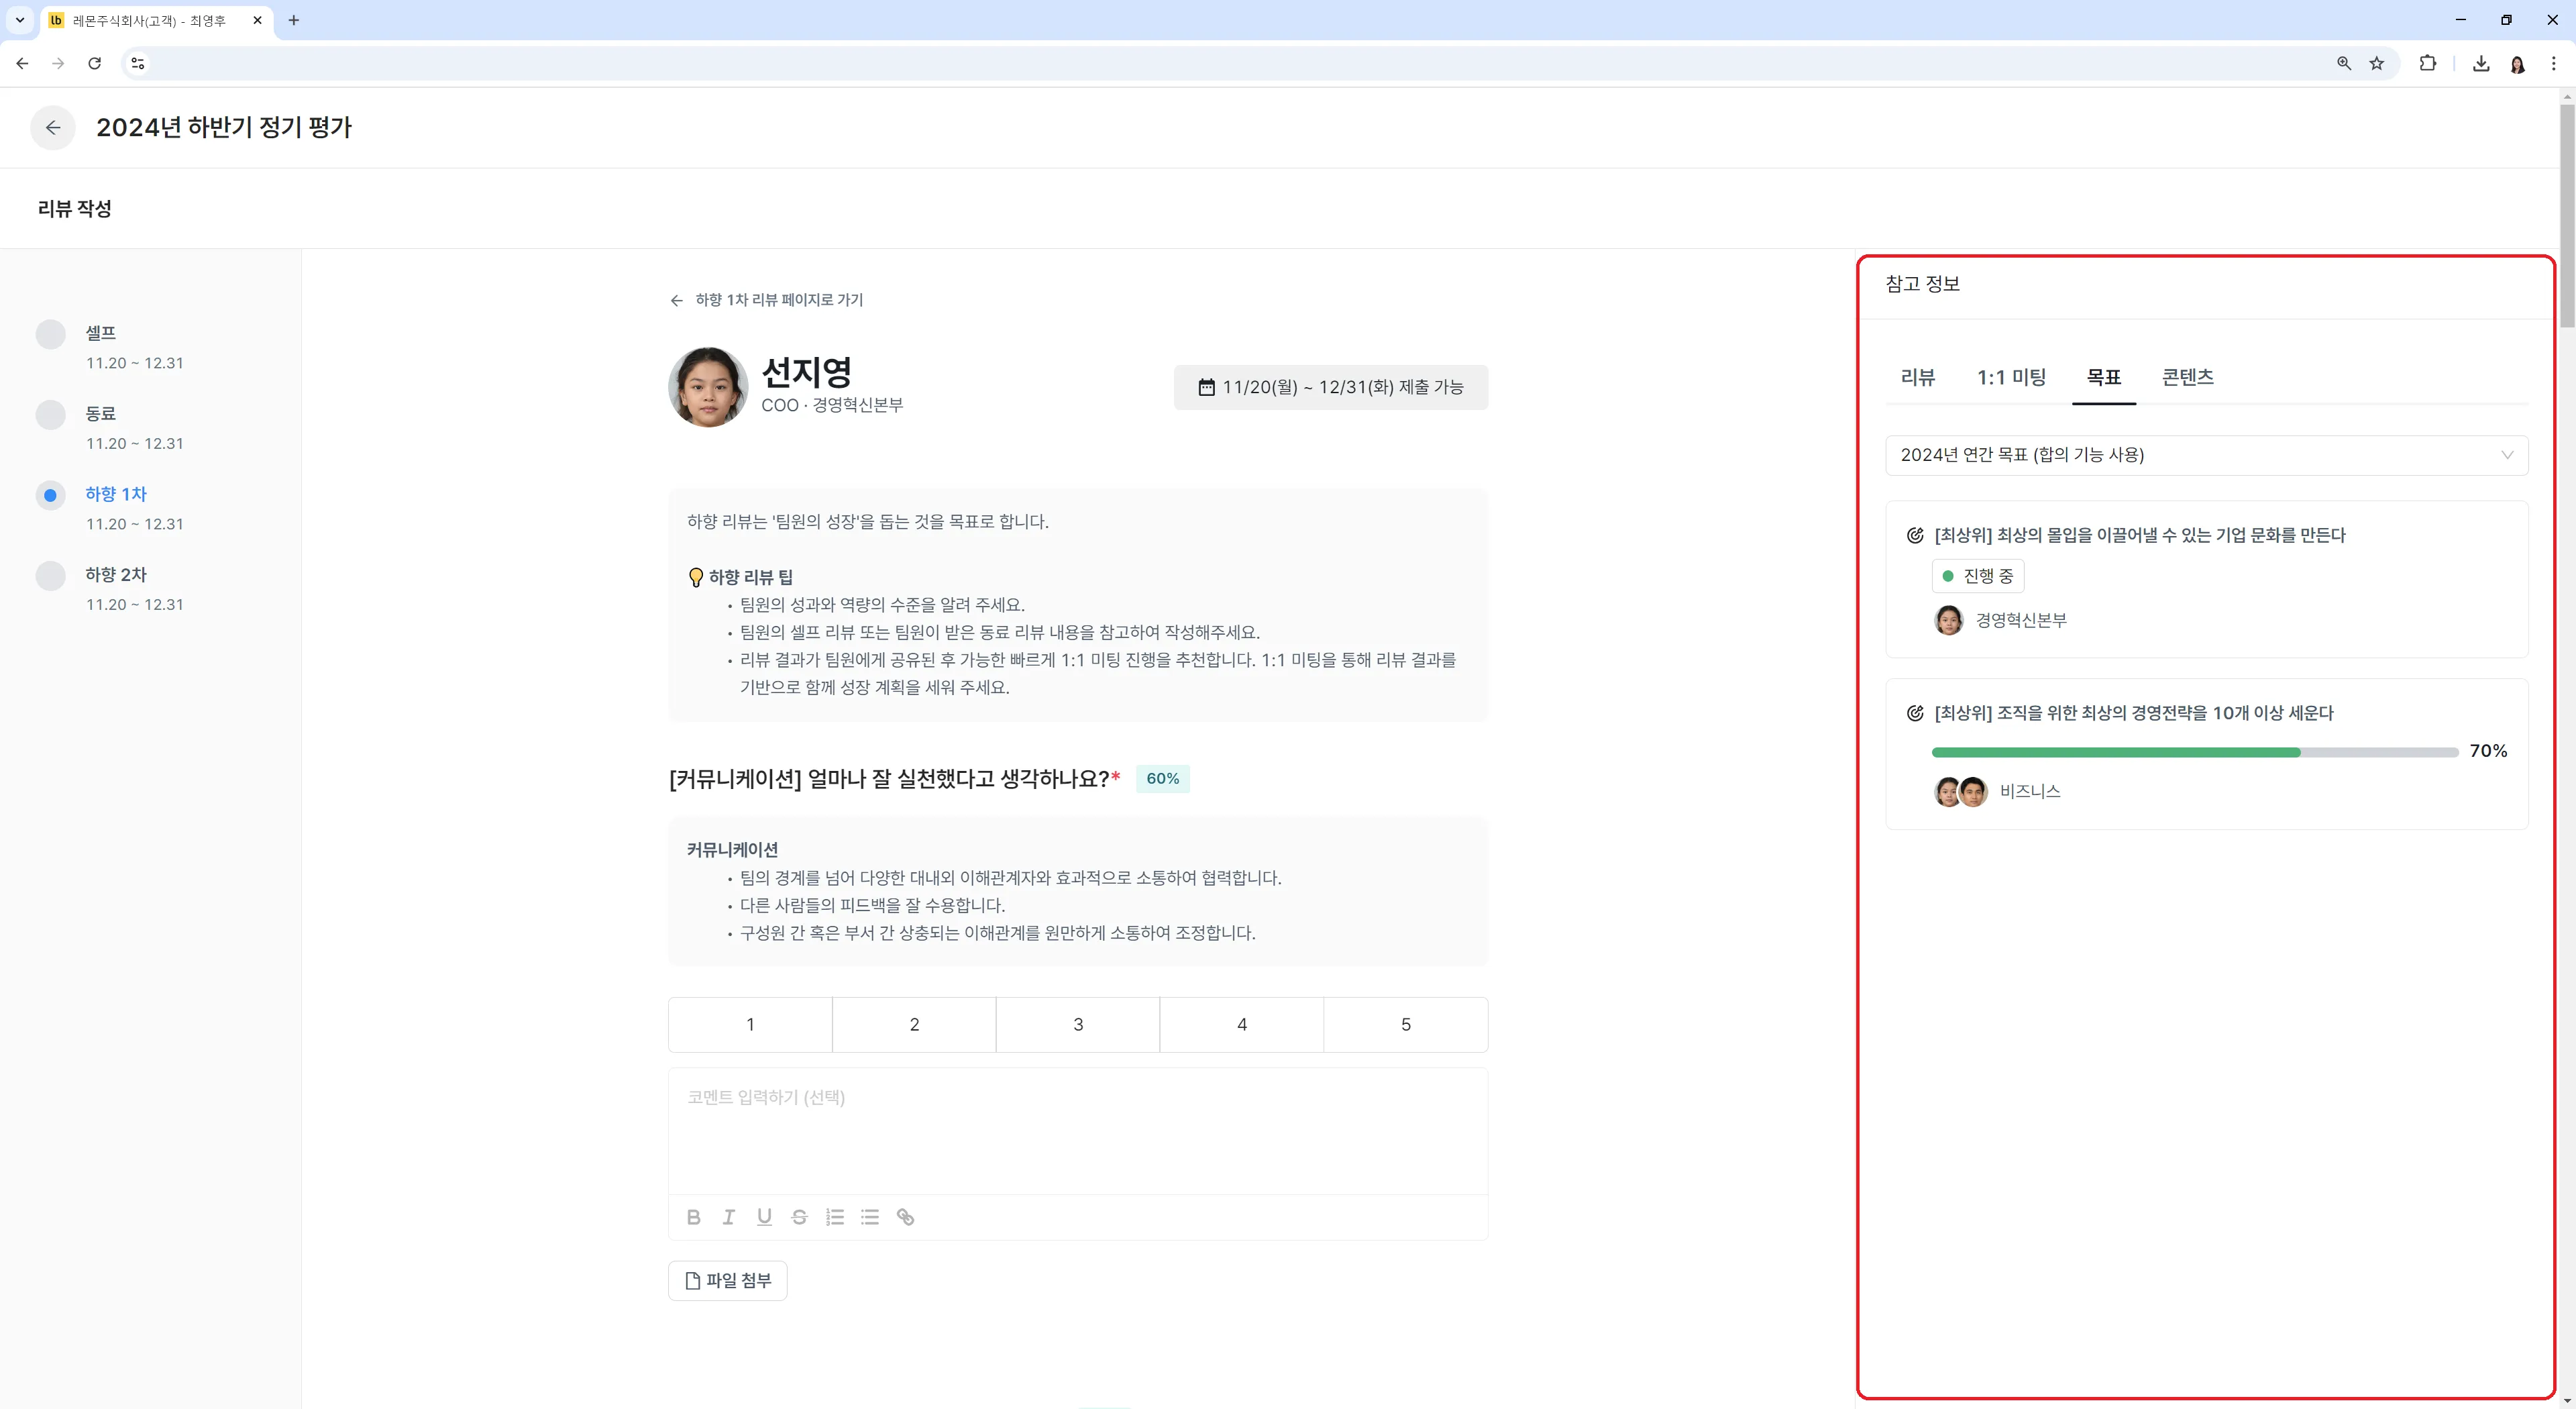Open a new browser tab
Viewport: 2576px width, 1409px height.
(x=294, y=20)
